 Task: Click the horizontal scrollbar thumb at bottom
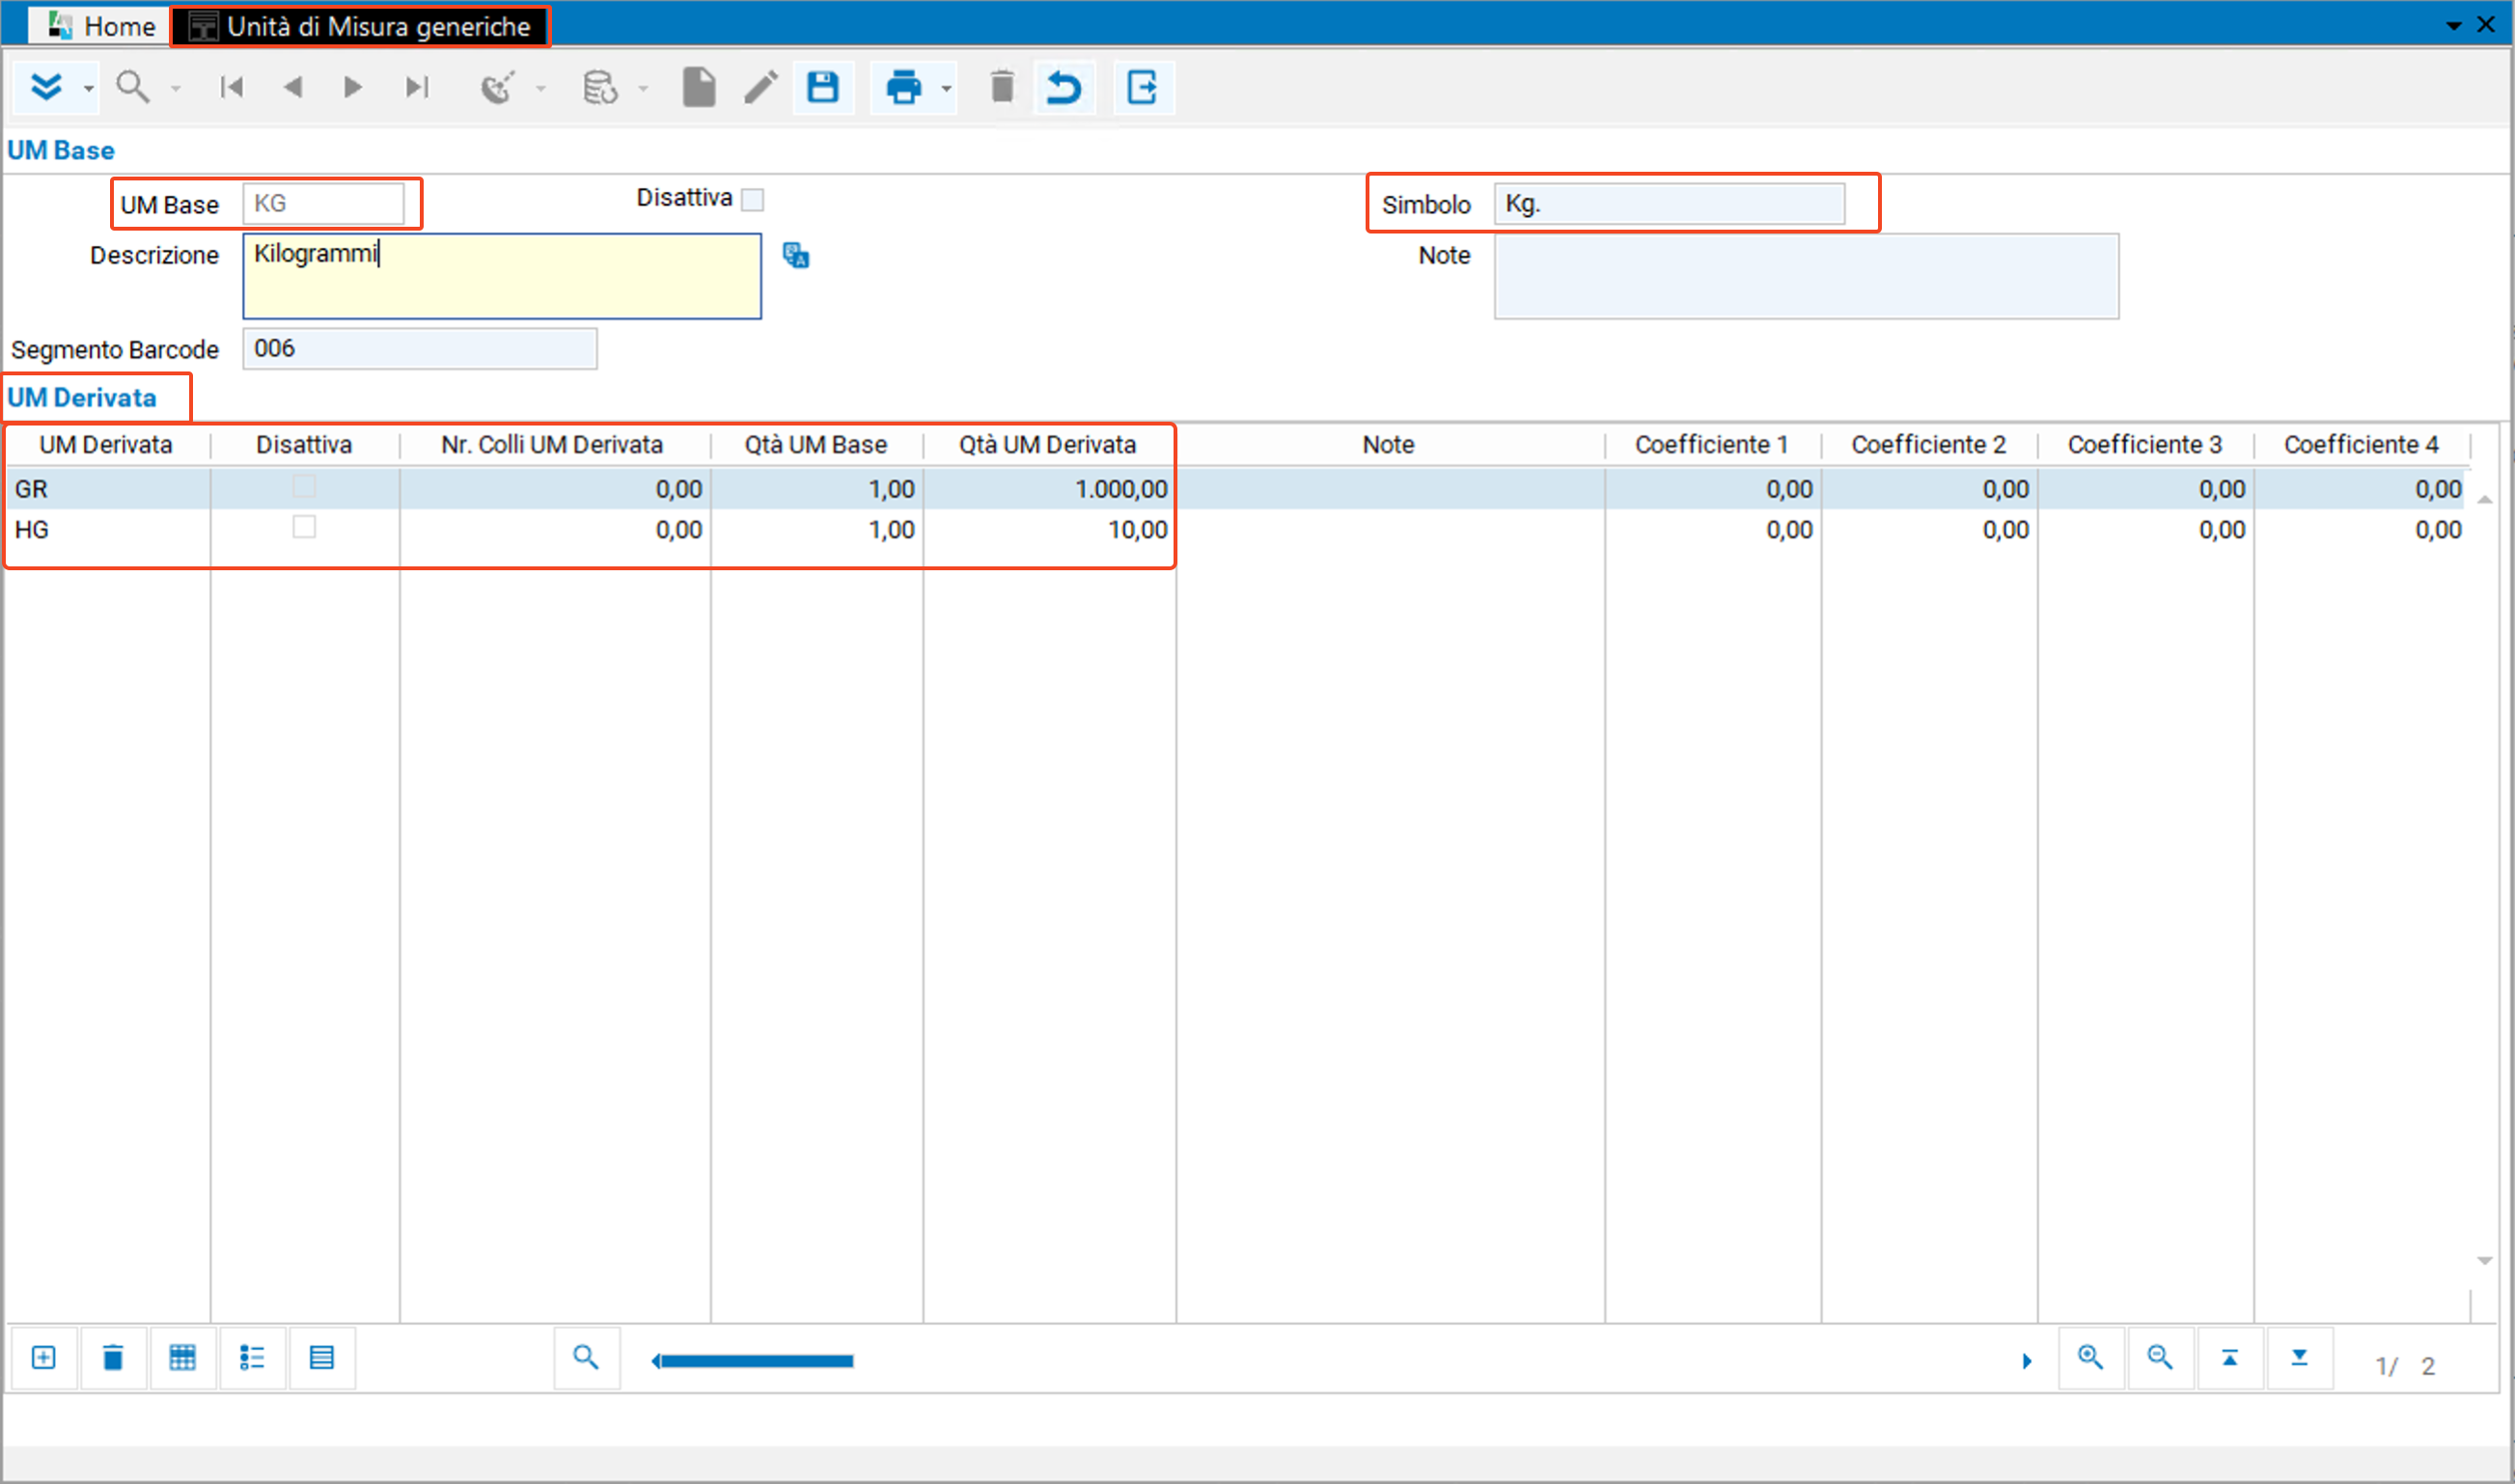757,1361
